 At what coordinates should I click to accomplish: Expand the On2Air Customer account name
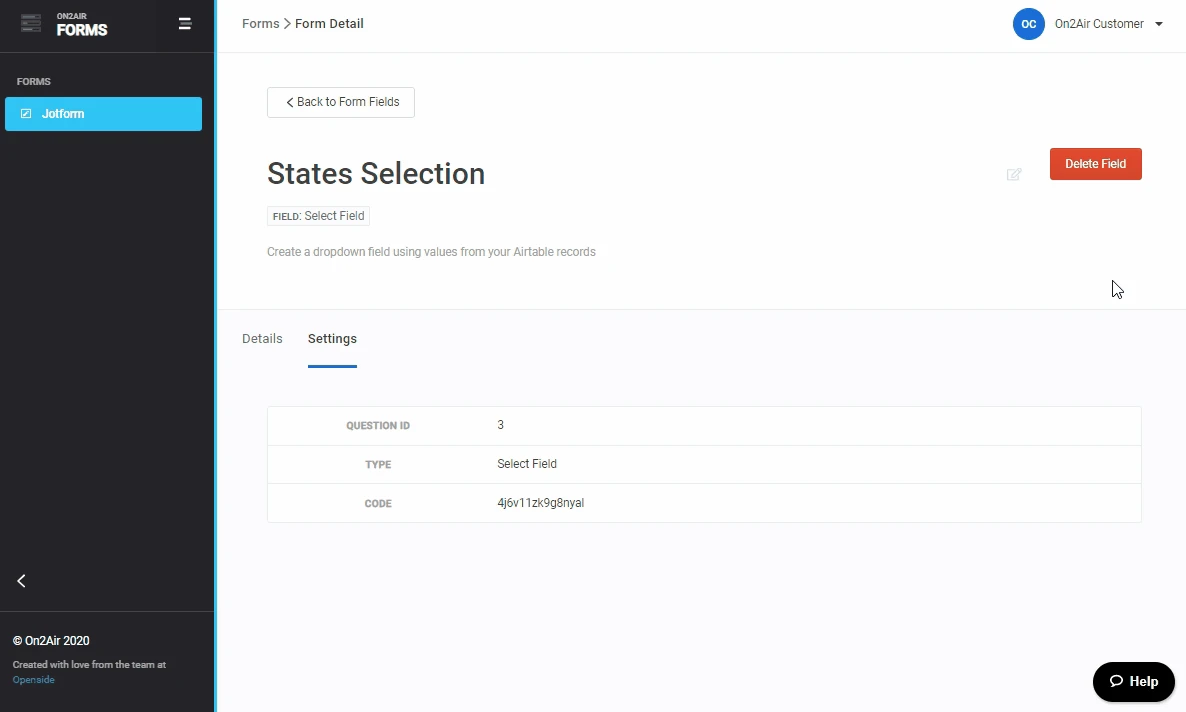pos(1099,24)
